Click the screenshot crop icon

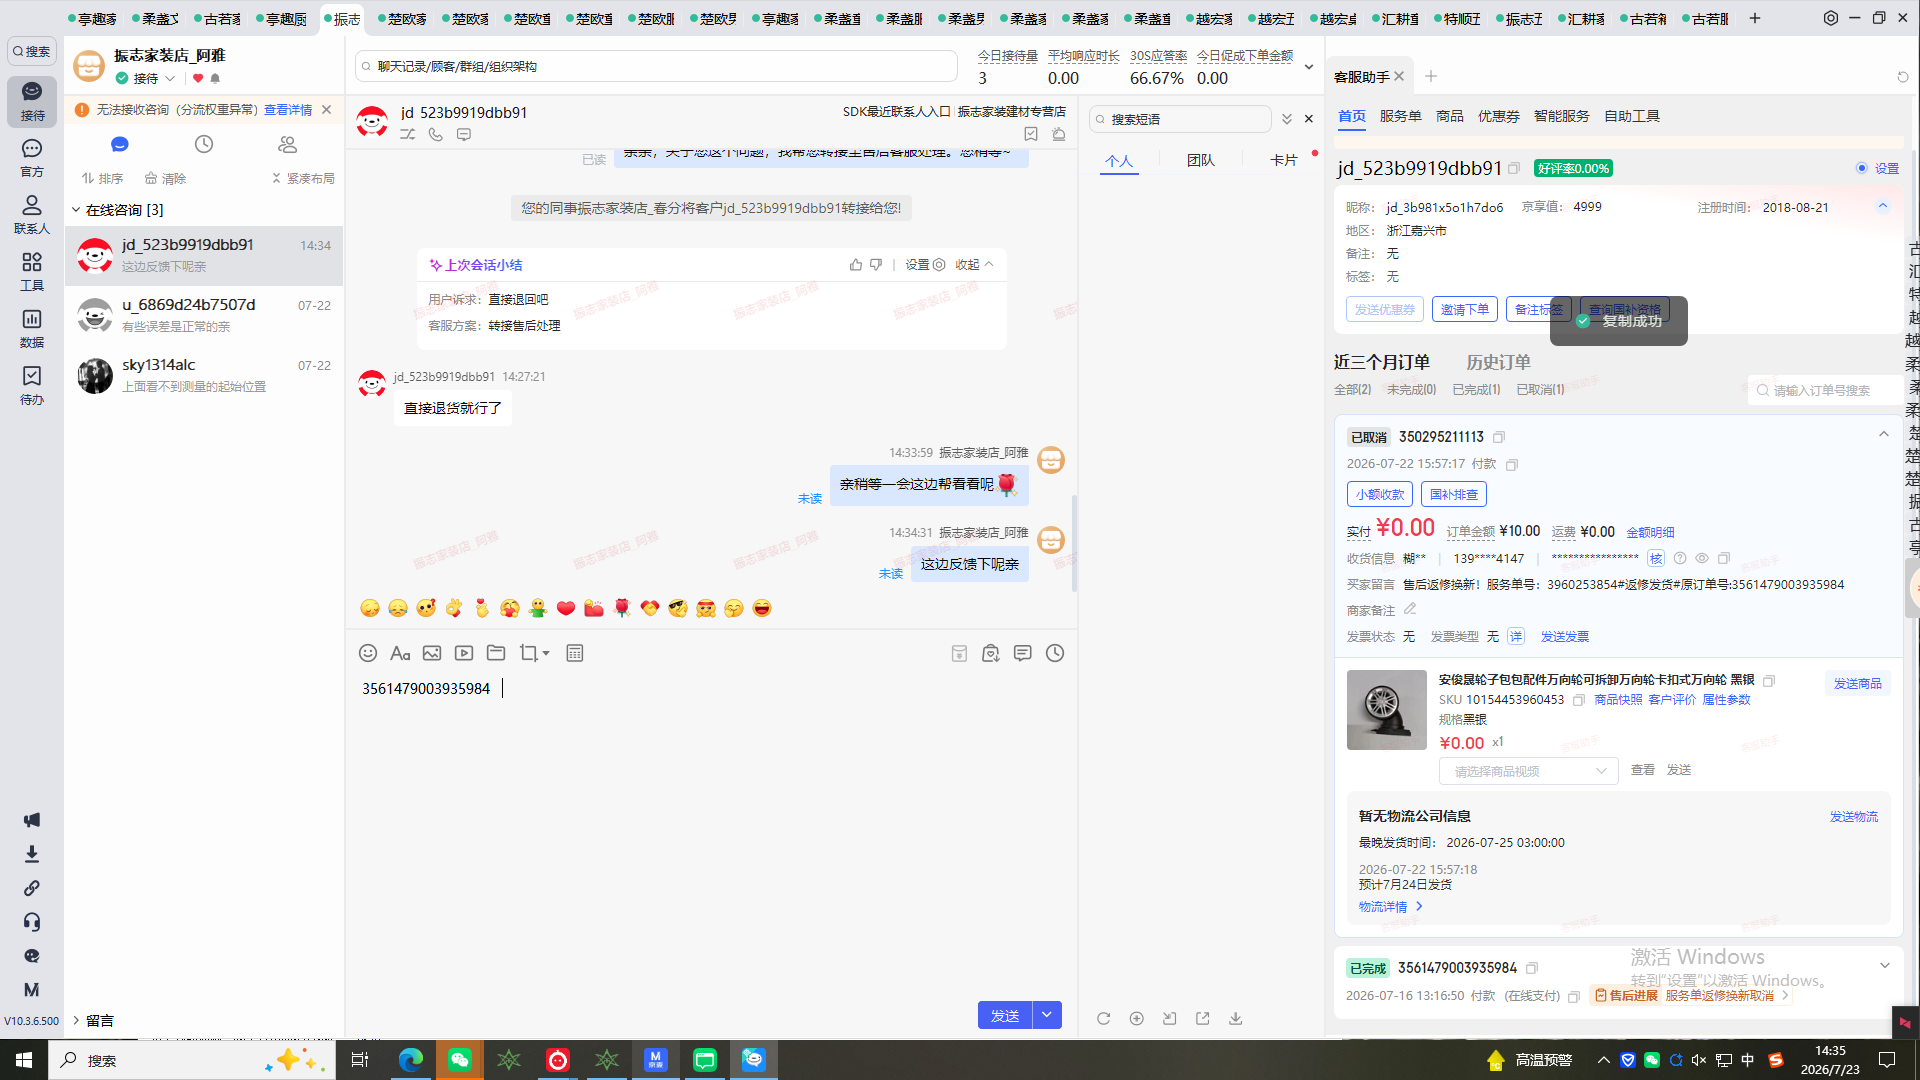529,653
